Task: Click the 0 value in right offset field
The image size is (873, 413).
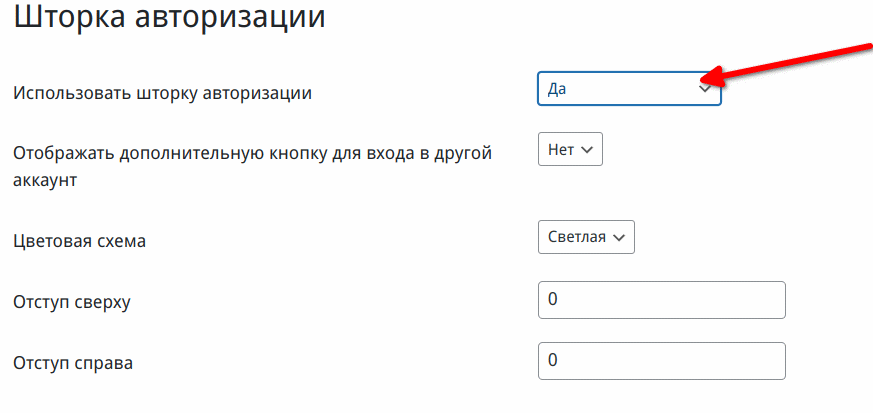Action: coord(553,361)
